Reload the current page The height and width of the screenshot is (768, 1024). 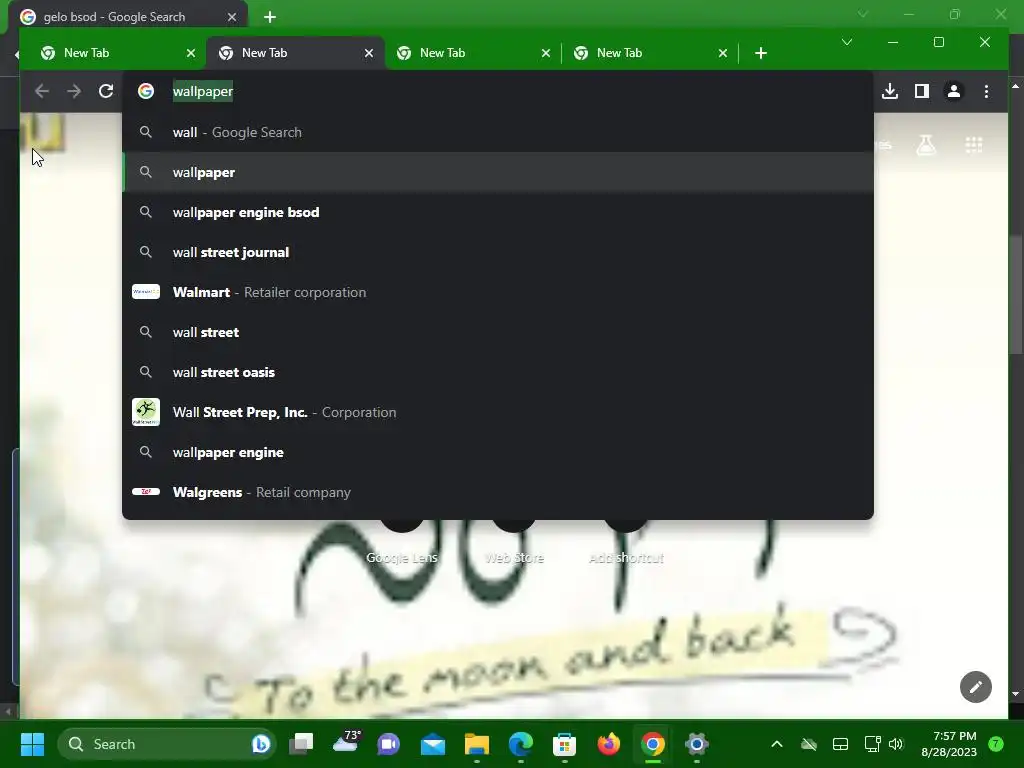[106, 91]
